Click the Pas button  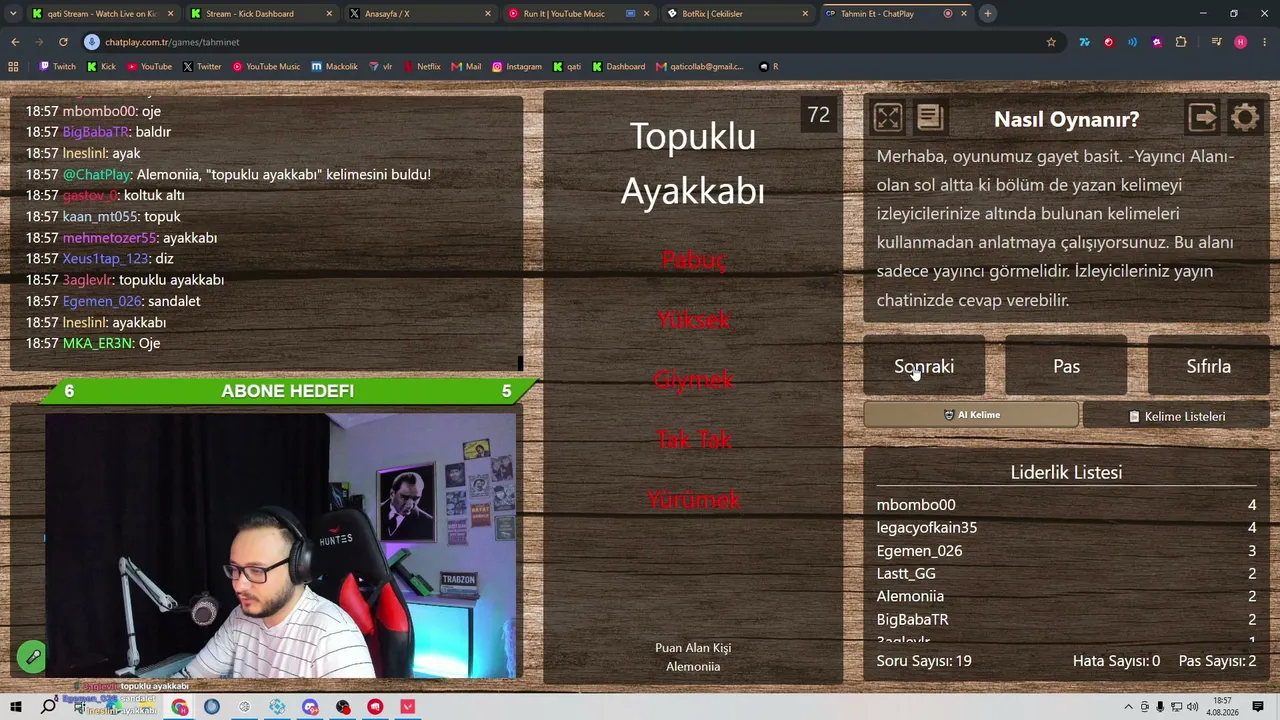click(1066, 366)
